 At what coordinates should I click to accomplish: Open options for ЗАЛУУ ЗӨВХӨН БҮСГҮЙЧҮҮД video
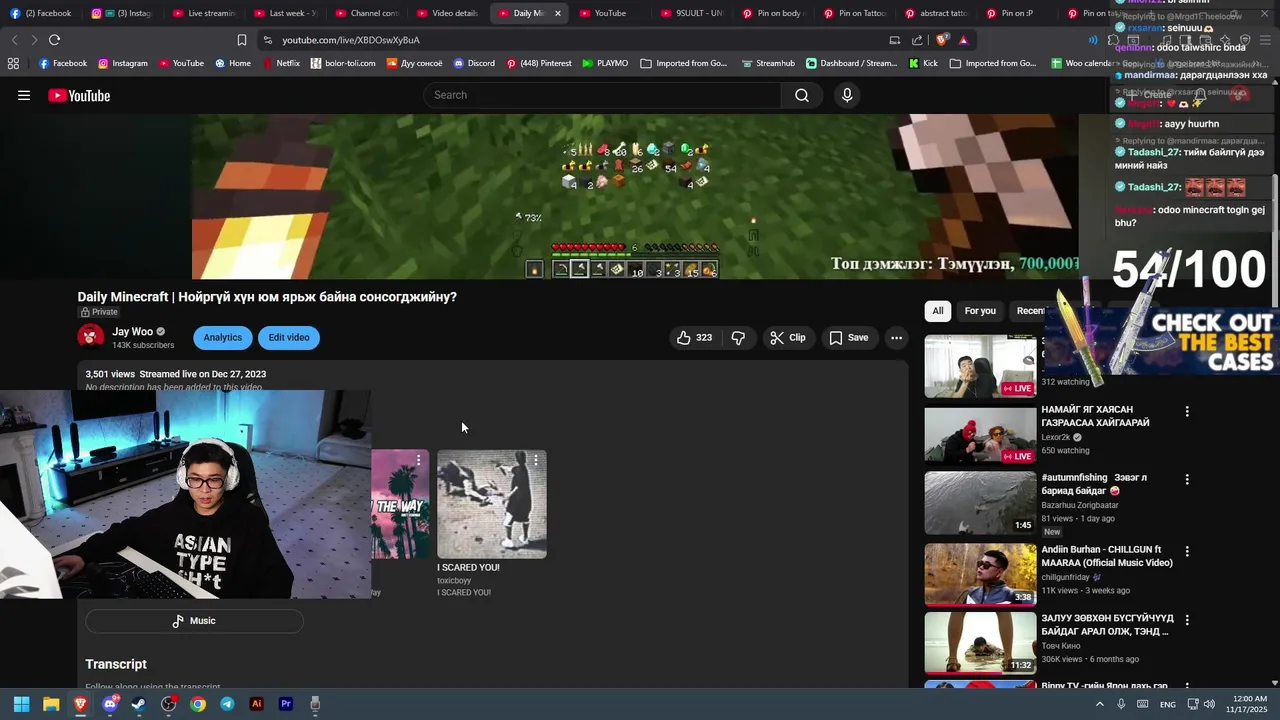pyautogui.click(x=1187, y=620)
